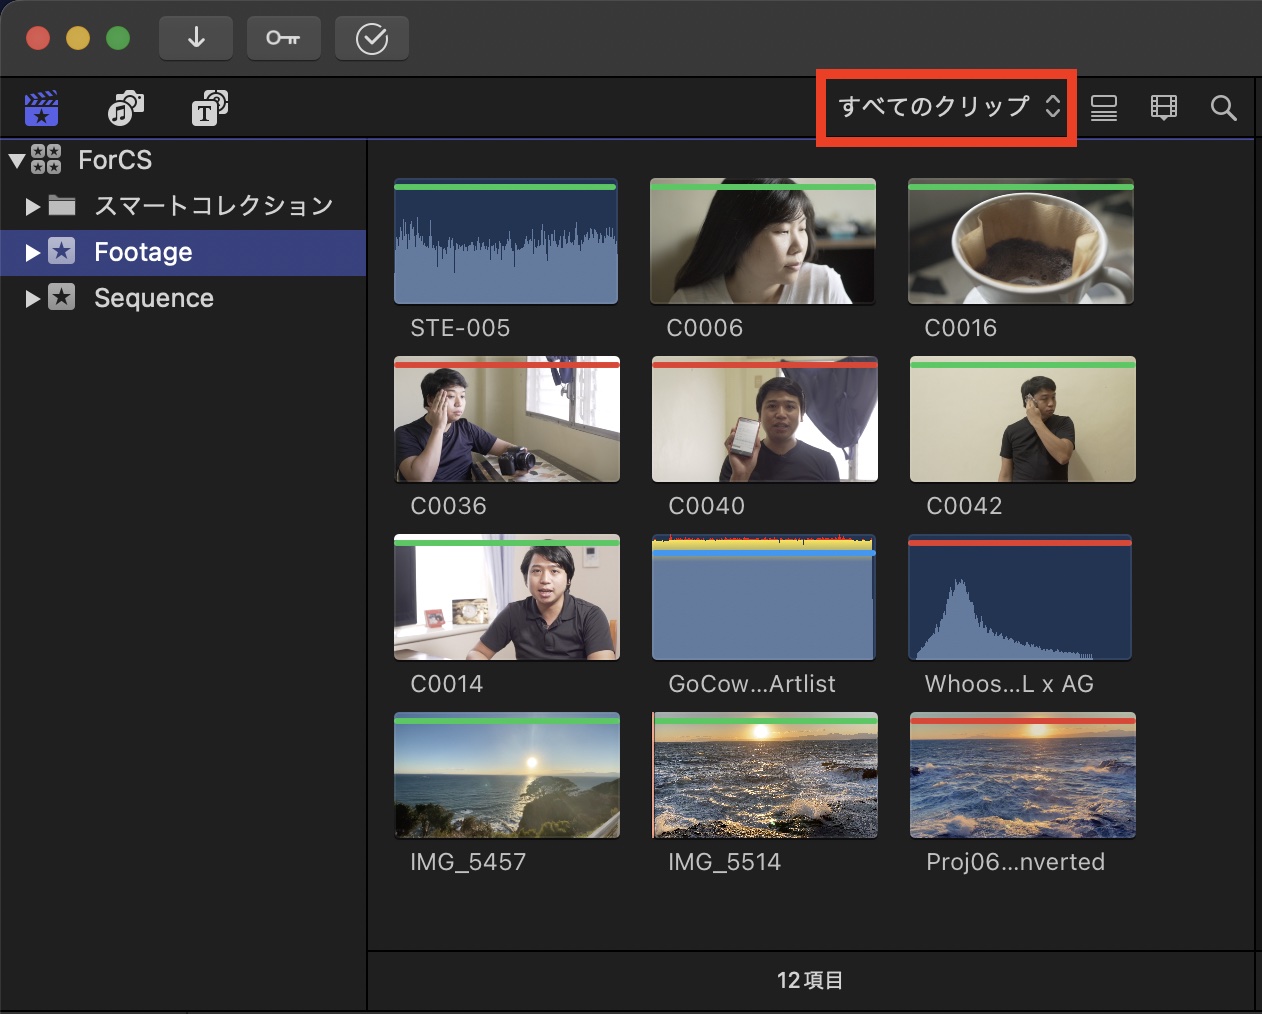Expand the スマートコレクション folder
The width and height of the screenshot is (1262, 1014).
[32, 206]
